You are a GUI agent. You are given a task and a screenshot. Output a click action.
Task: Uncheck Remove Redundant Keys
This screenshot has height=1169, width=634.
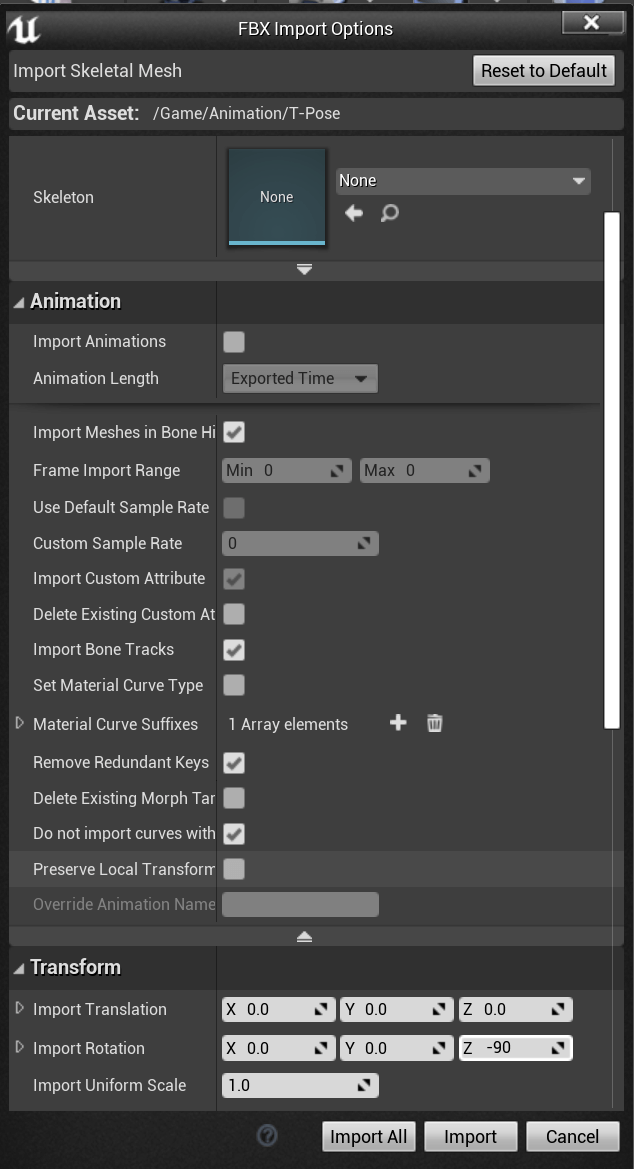click(x=233, y=763)
